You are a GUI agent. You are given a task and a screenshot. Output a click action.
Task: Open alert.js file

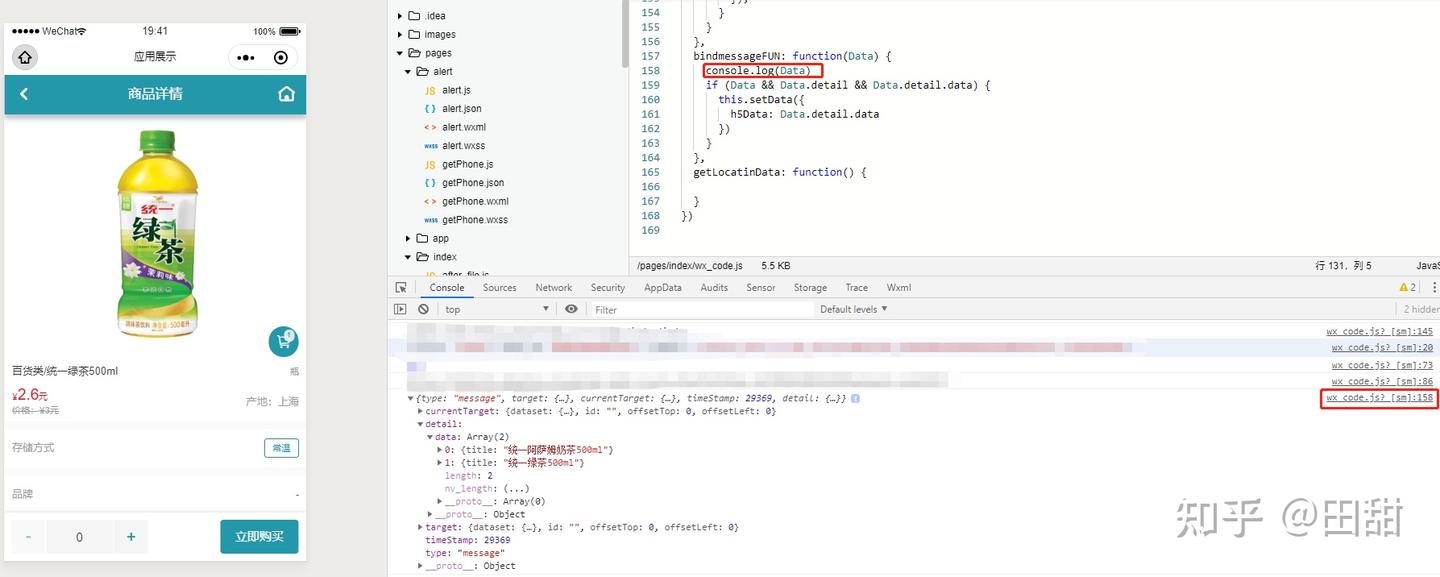click(x=456, y=90)
